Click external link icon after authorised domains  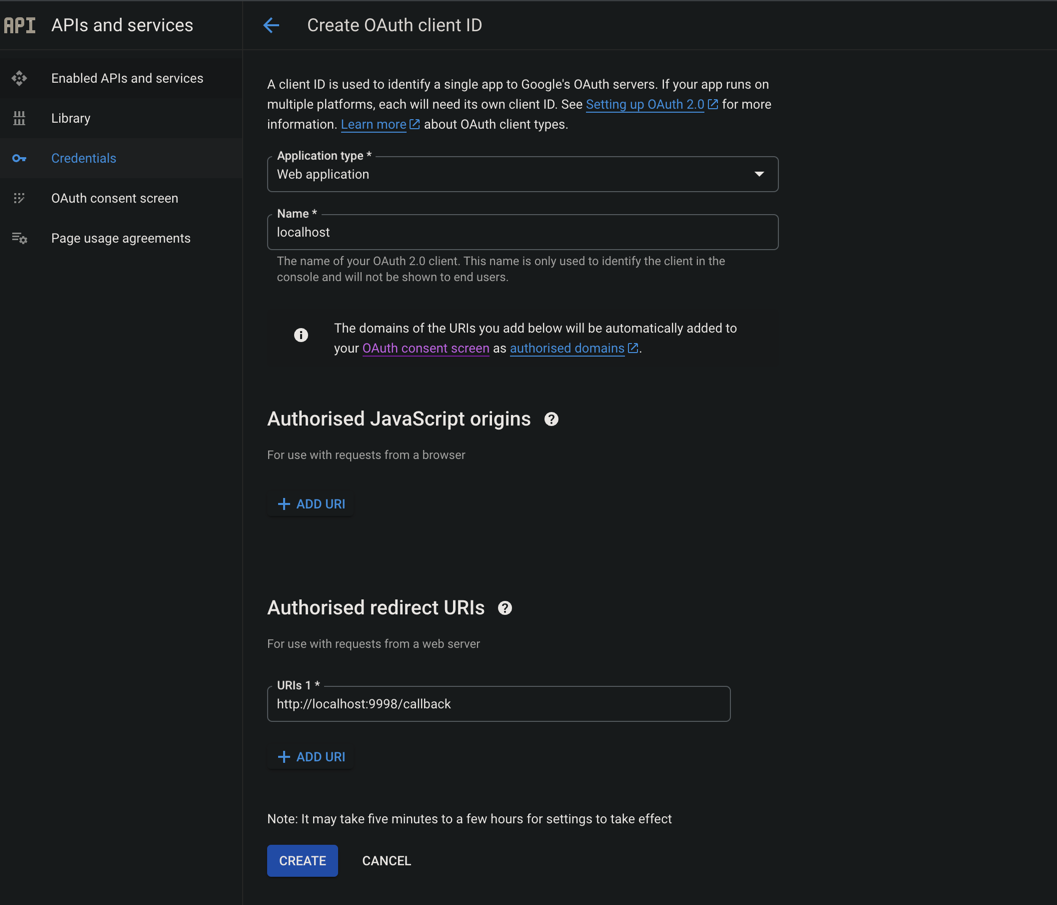pyautogui.click(x=633, y=348)
